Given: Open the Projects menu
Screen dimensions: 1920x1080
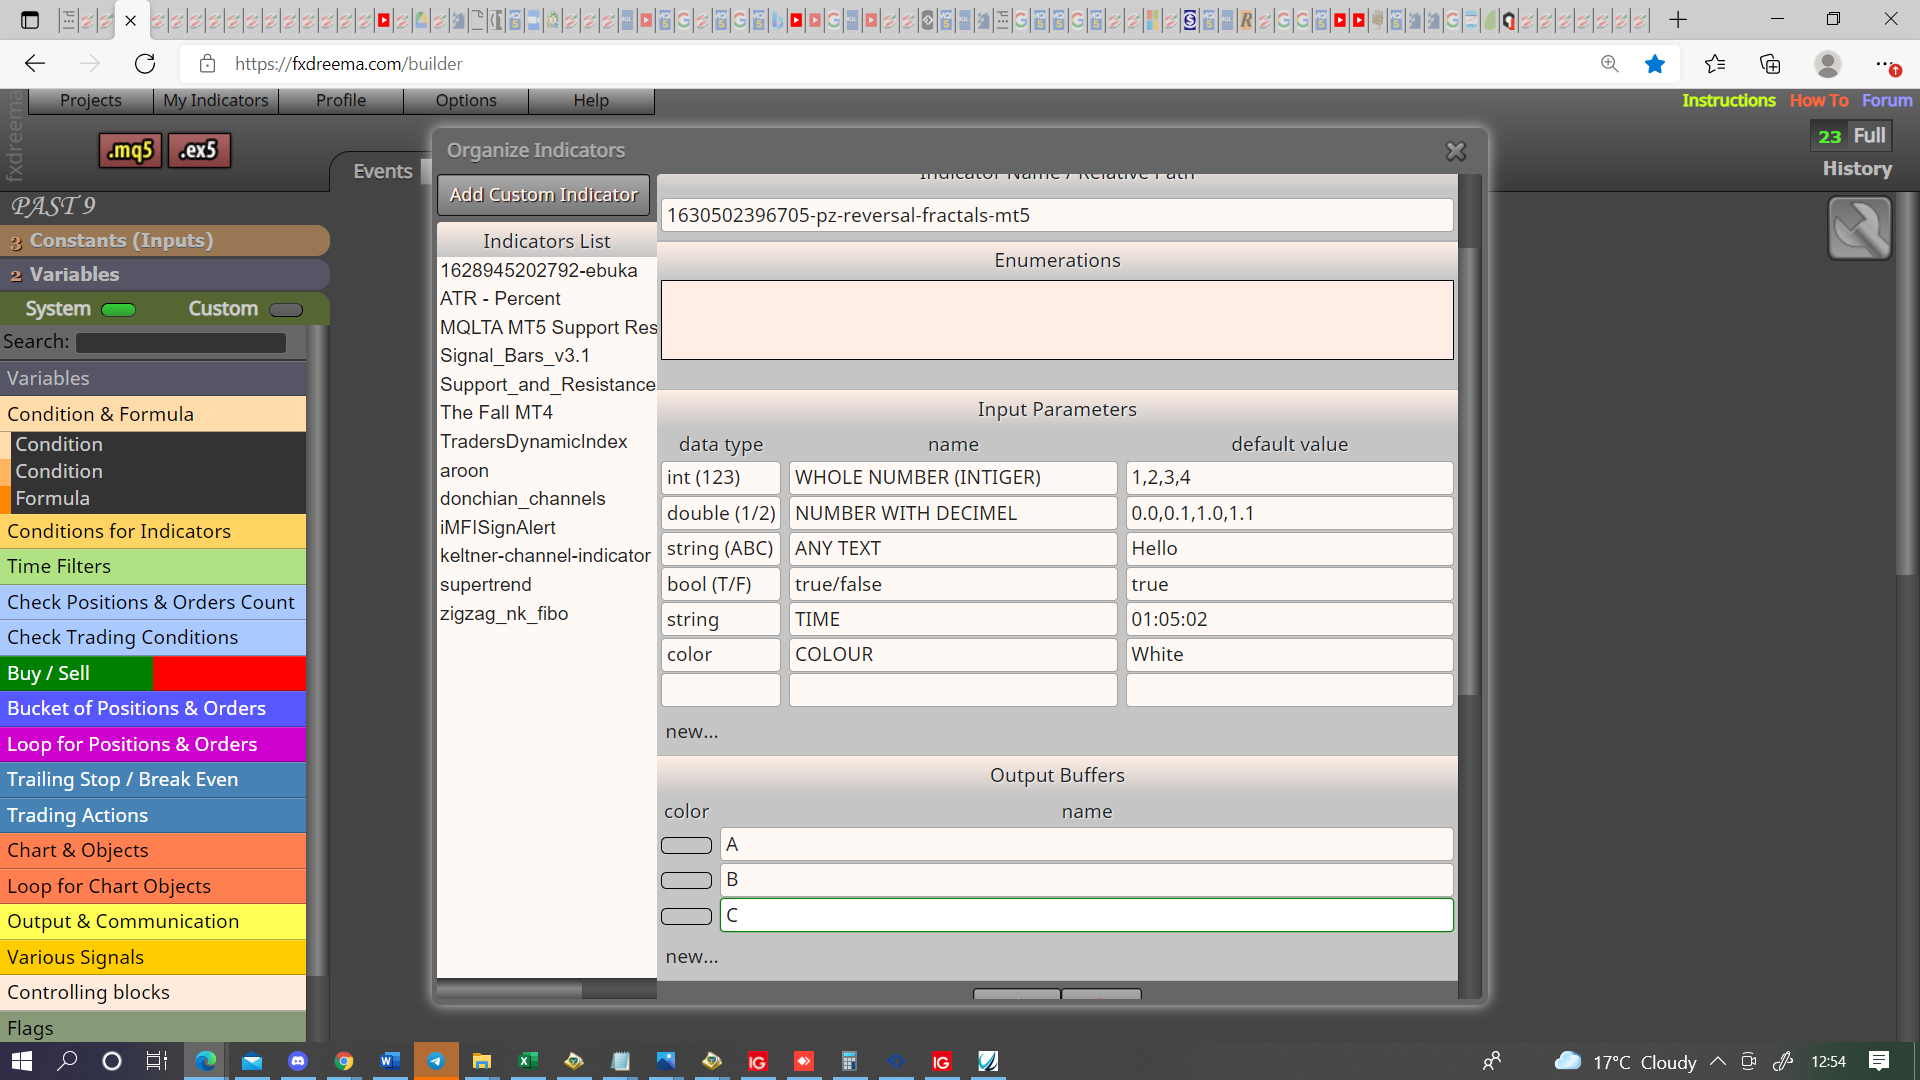Looking at the screenshot, I should [x=91, y=100].
